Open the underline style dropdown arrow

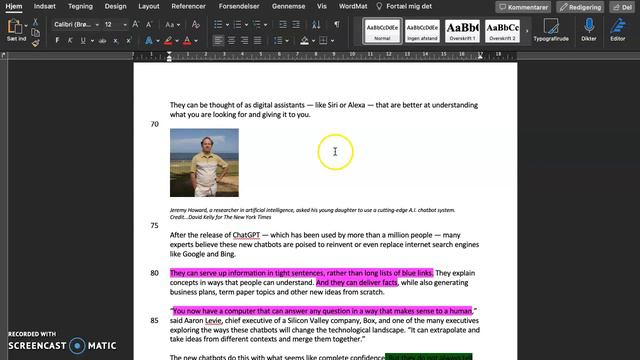tap(92, 41)
